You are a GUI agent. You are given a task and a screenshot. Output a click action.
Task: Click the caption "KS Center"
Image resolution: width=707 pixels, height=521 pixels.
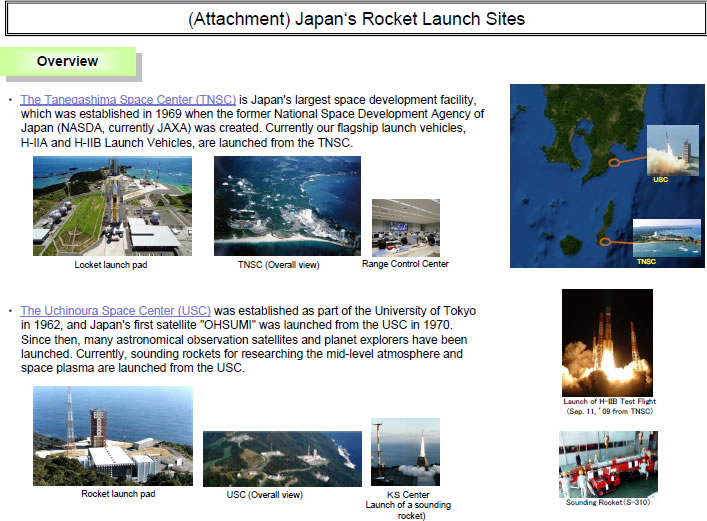pyautogui.click(x=408, y=495)
